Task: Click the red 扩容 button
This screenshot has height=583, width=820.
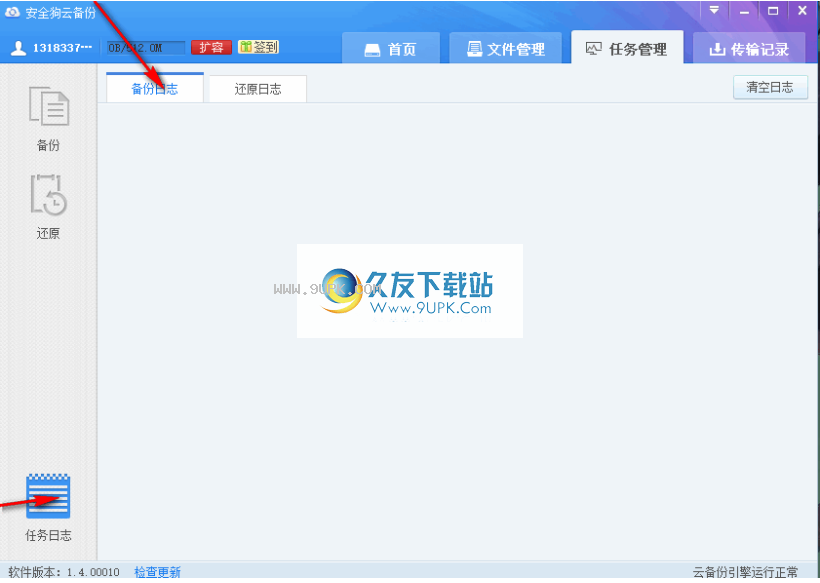Action: [211, 48]
